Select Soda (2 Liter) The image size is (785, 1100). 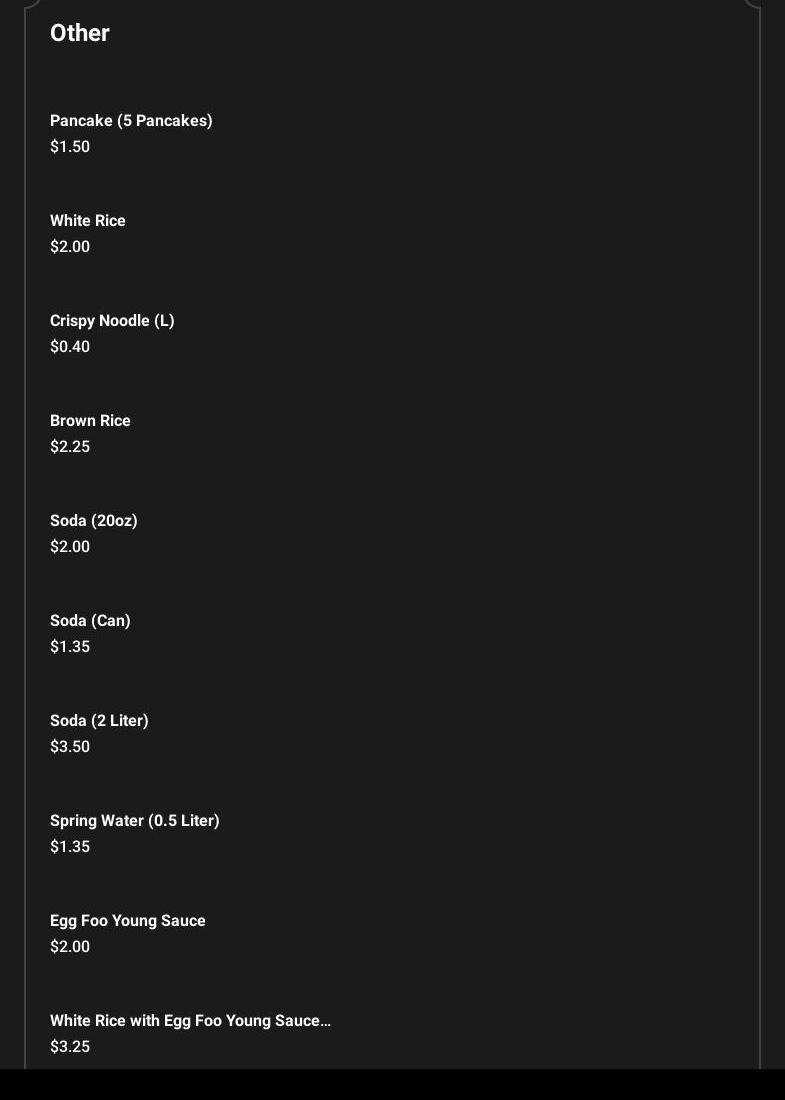point(99,721)
